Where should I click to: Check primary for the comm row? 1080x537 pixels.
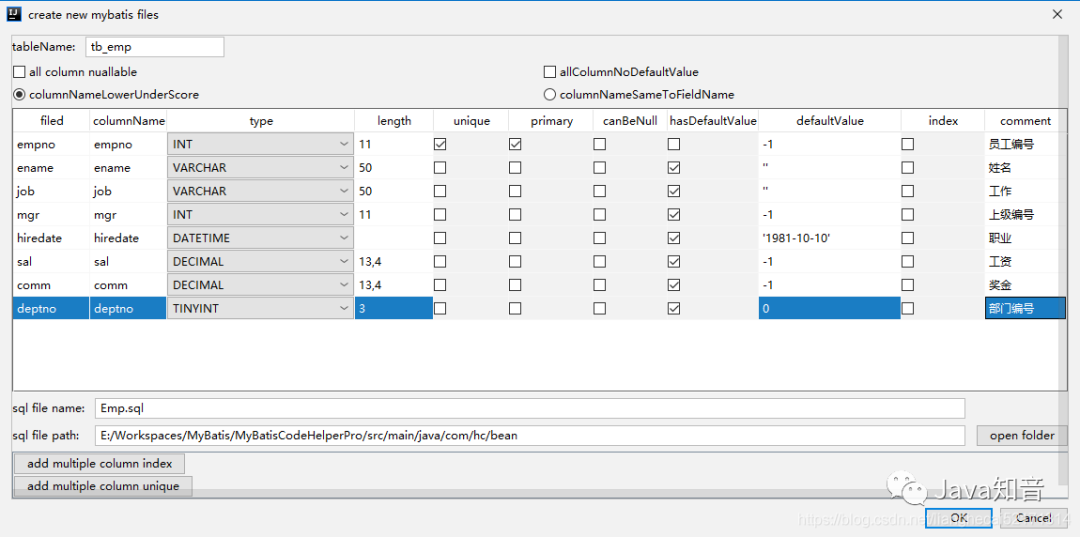pyautogui.click(x=515, y=285)
